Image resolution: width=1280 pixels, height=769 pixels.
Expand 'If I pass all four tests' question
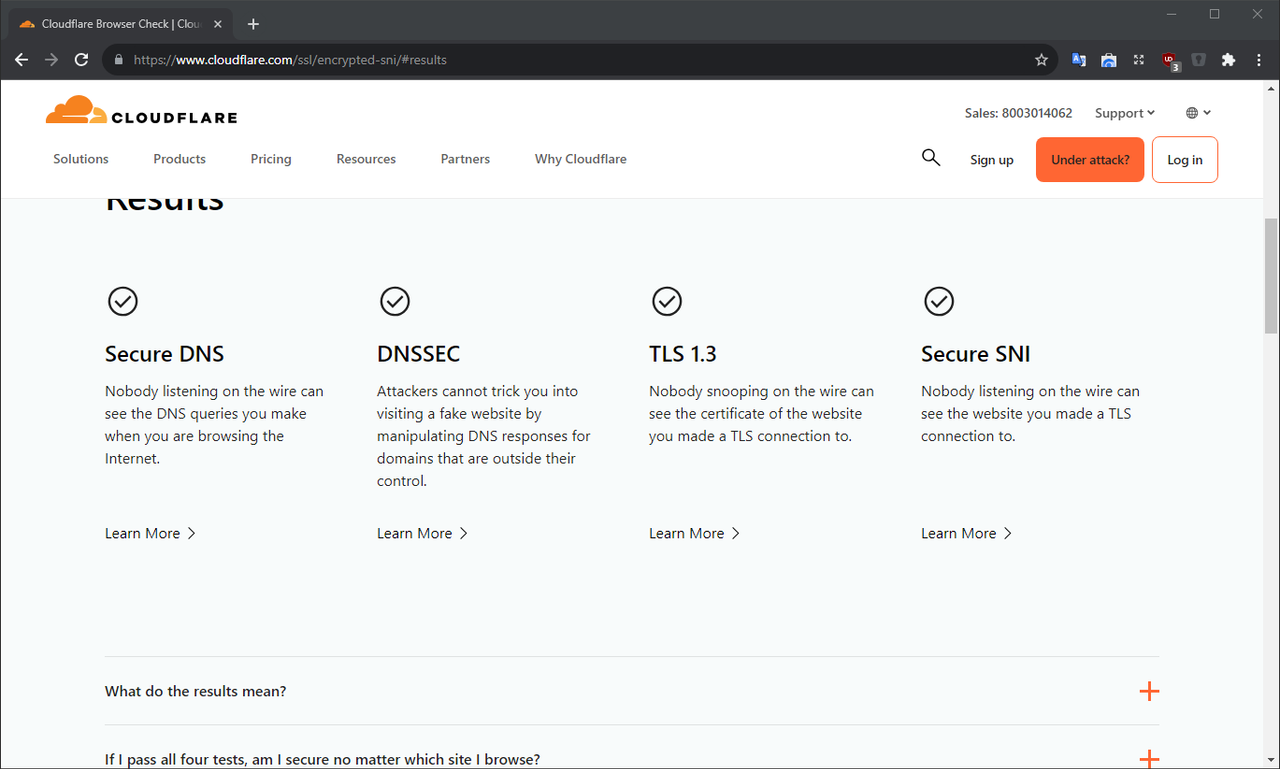click(632, 758)
